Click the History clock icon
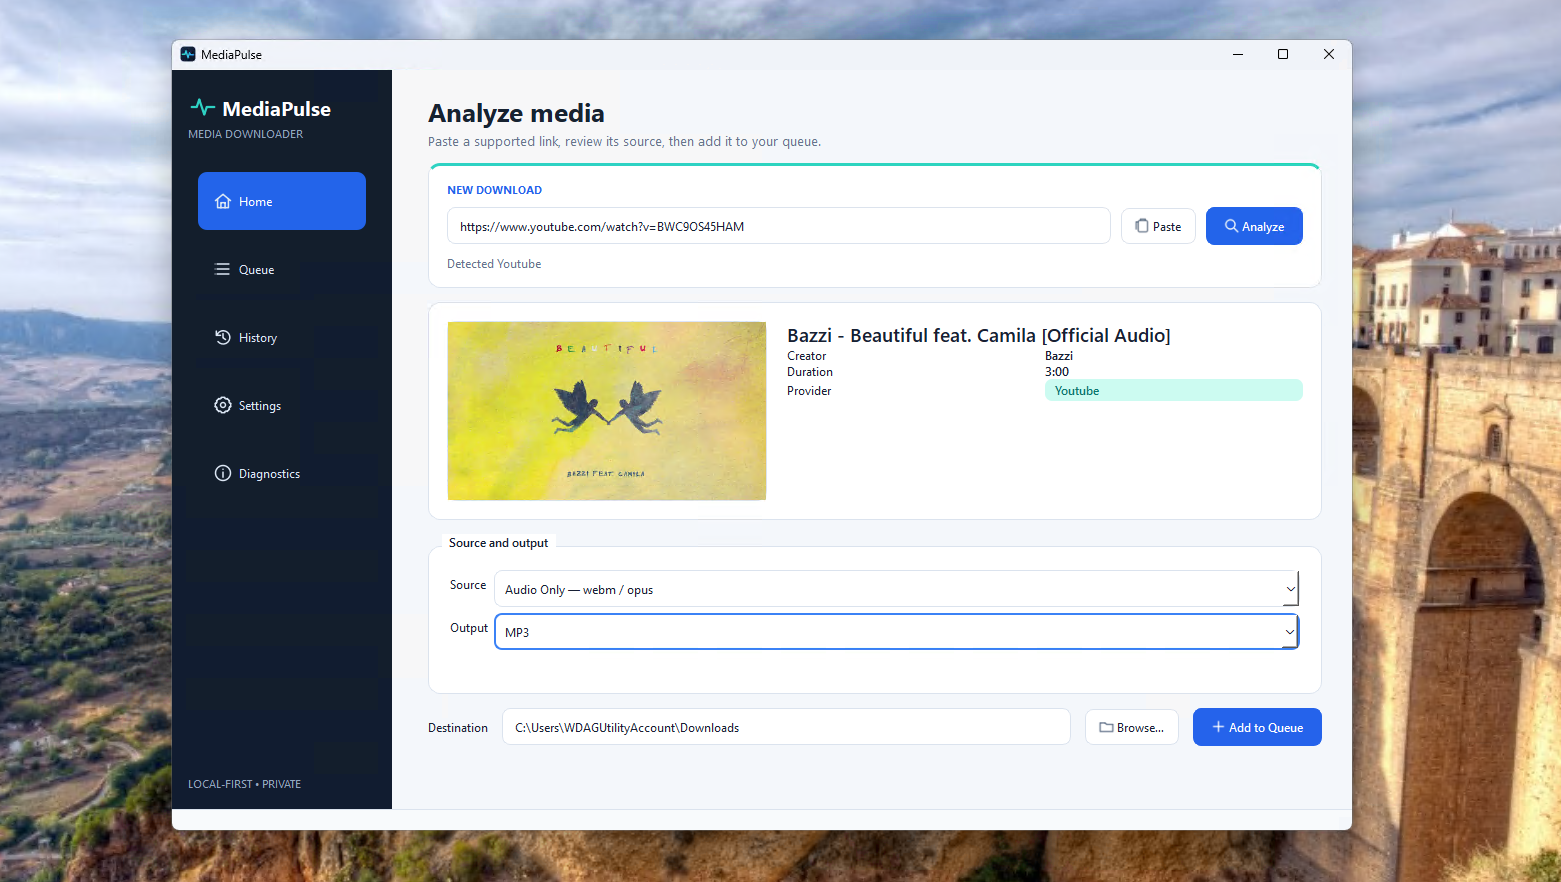This screenshot has height=882, width=1561. click(x=223, y=337)
